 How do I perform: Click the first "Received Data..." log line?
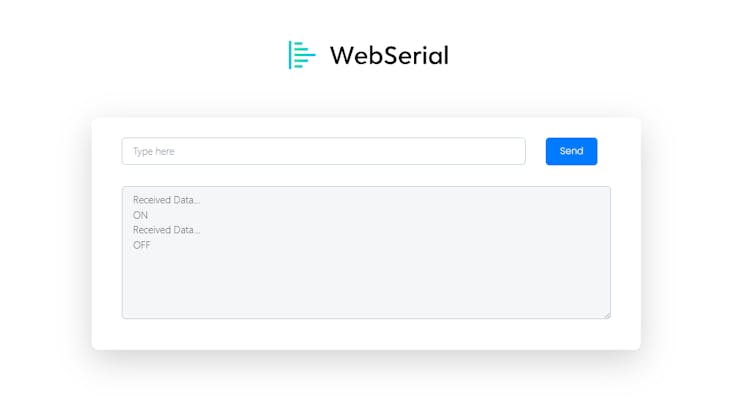166,200
